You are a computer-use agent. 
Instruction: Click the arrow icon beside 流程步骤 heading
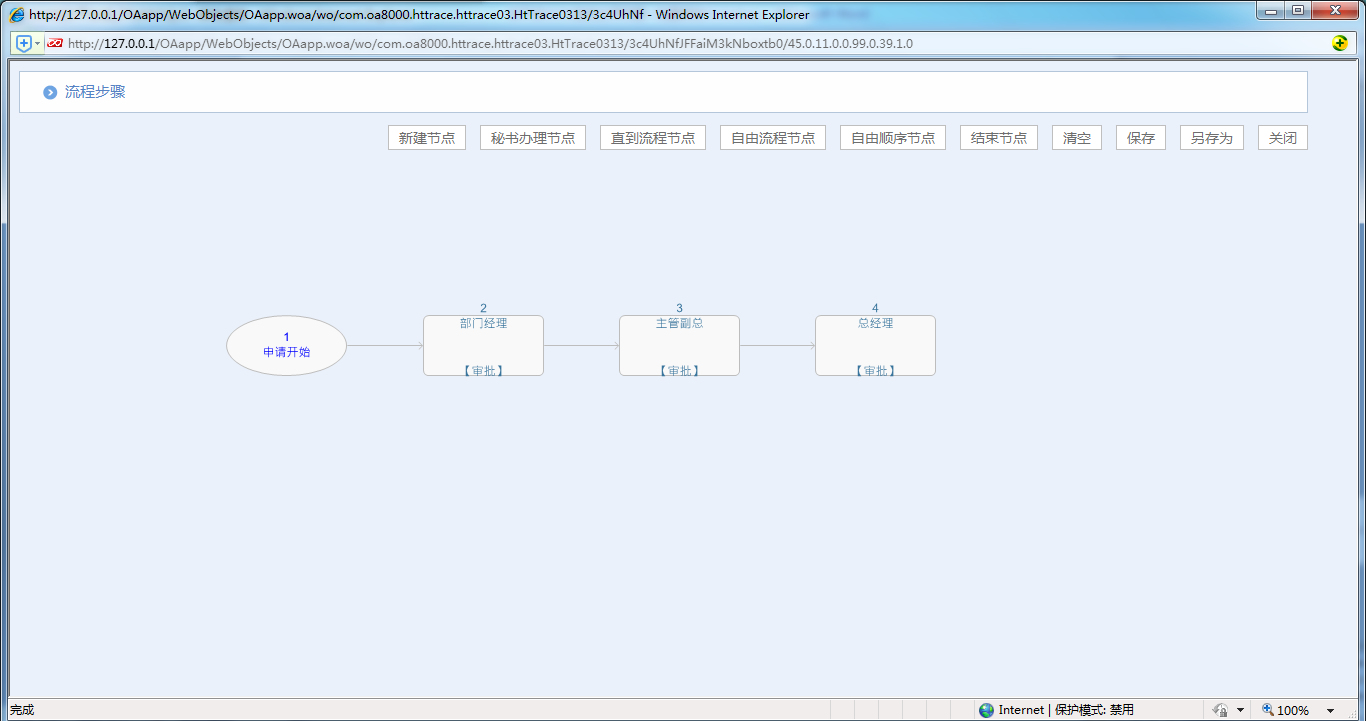(x=50, y=92)
